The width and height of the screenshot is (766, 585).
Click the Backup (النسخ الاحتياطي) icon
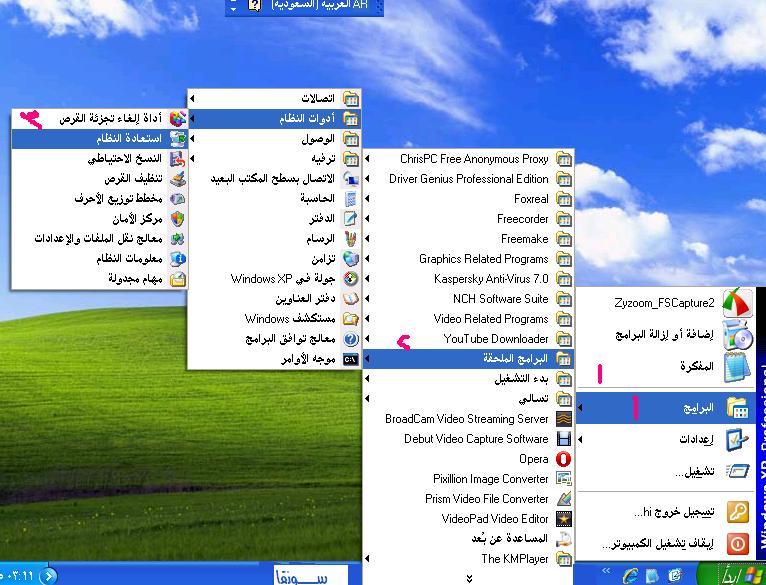(177, 158)
